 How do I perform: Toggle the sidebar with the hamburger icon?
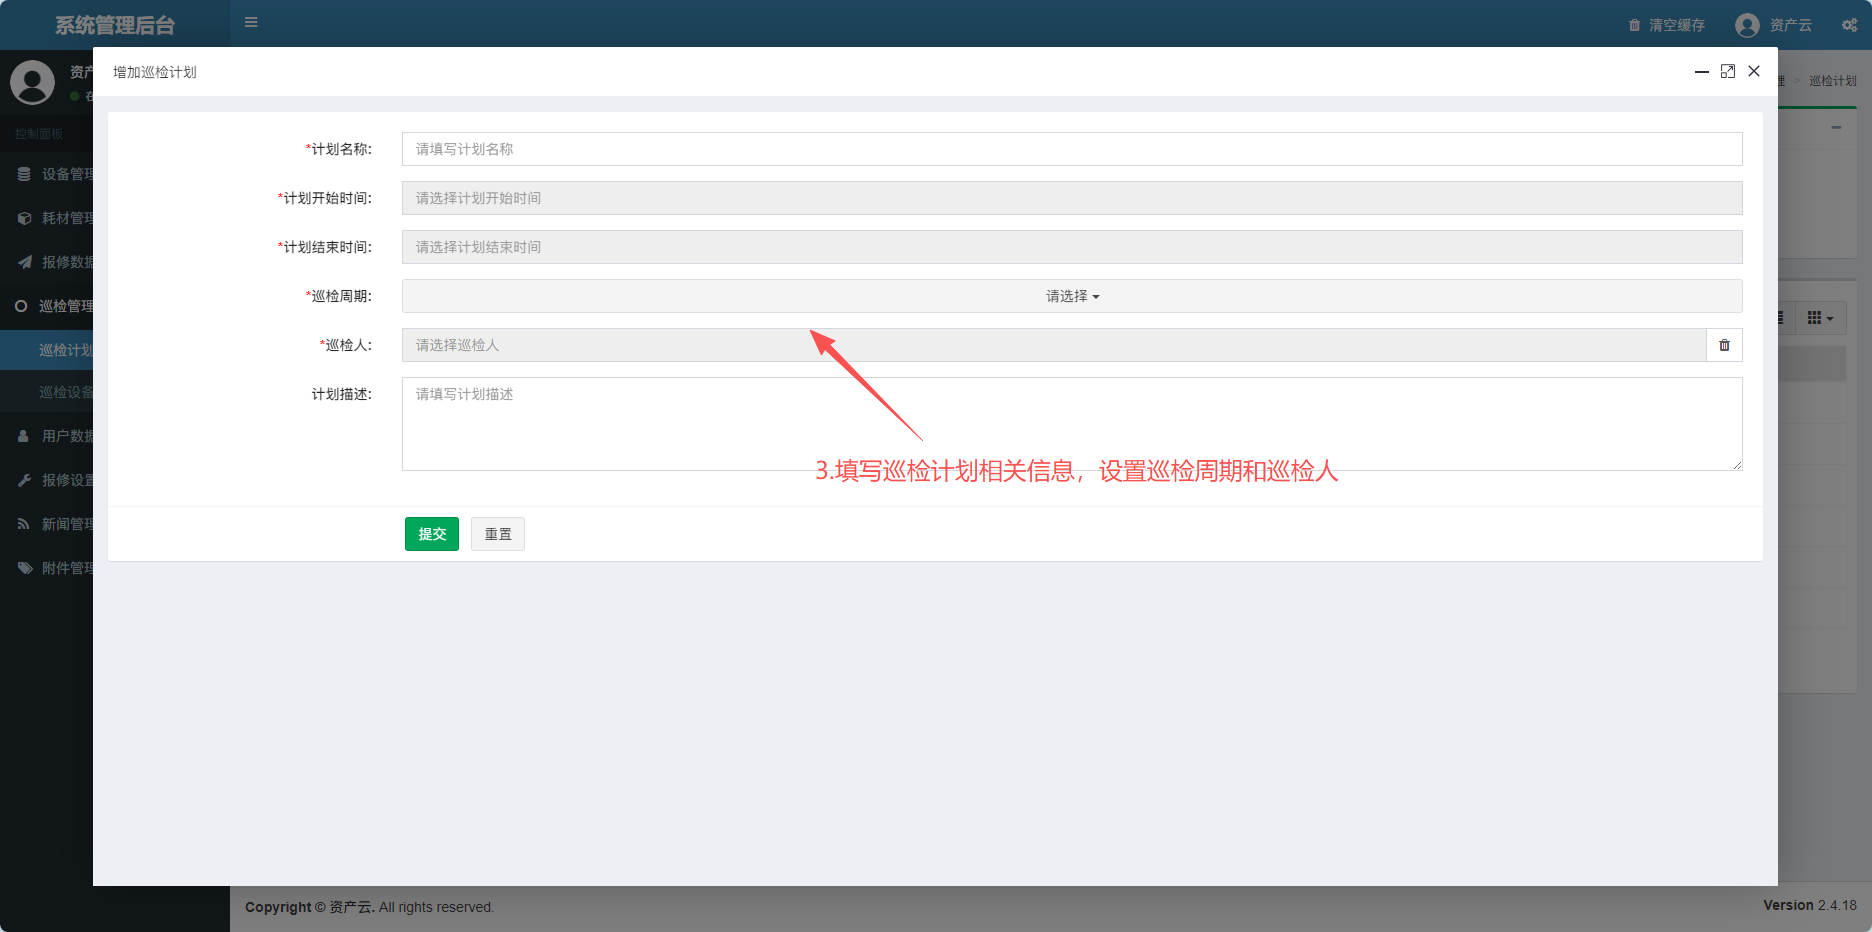coord(251,22)
